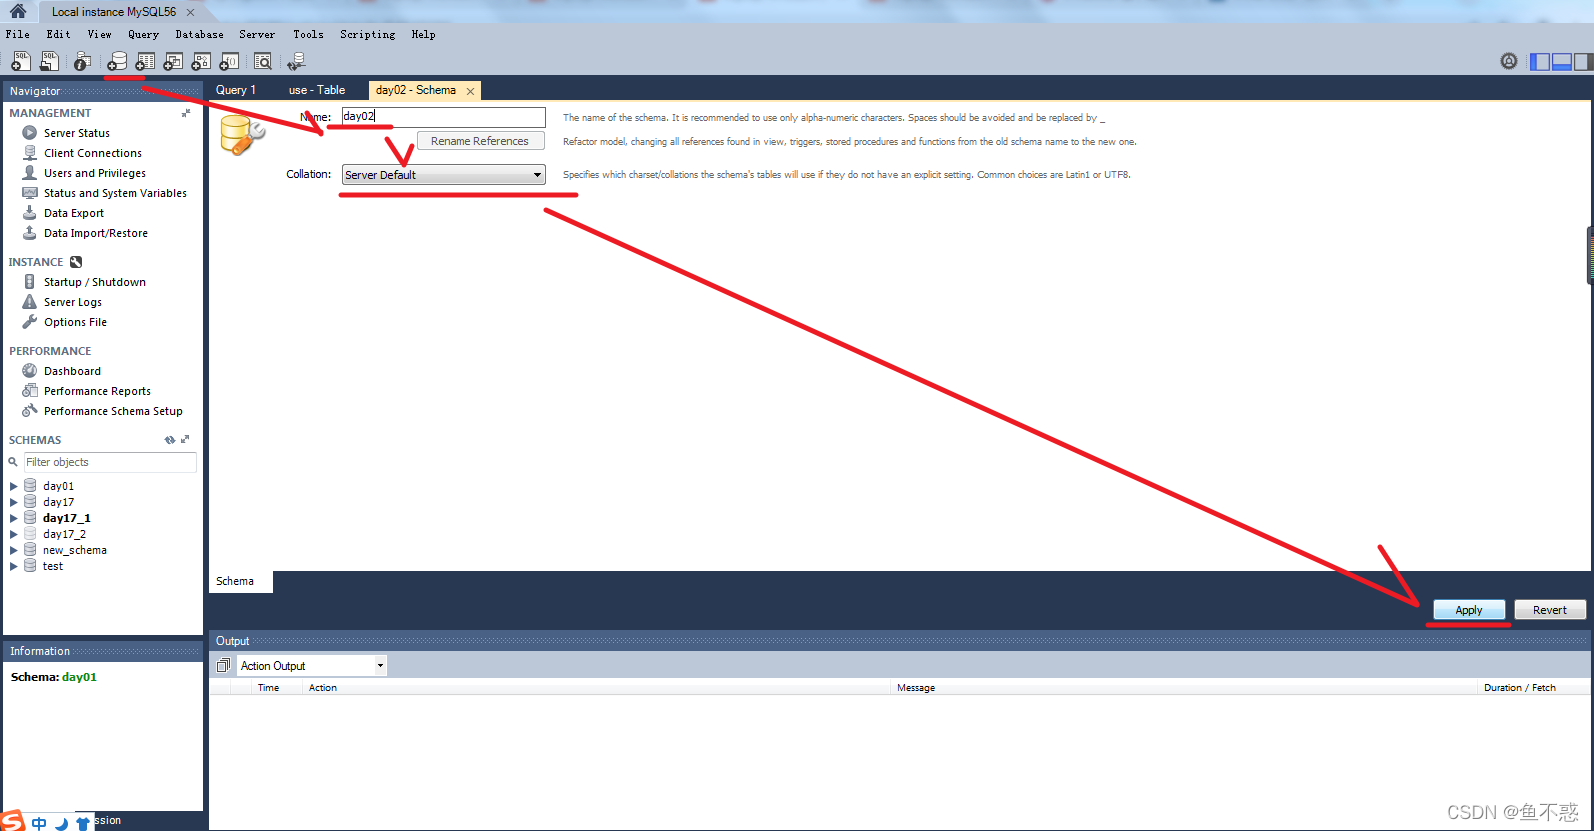The width and height of the screenshot is (1594, 831).
Task: Click the Revert button
Action: coord(1550,610)
